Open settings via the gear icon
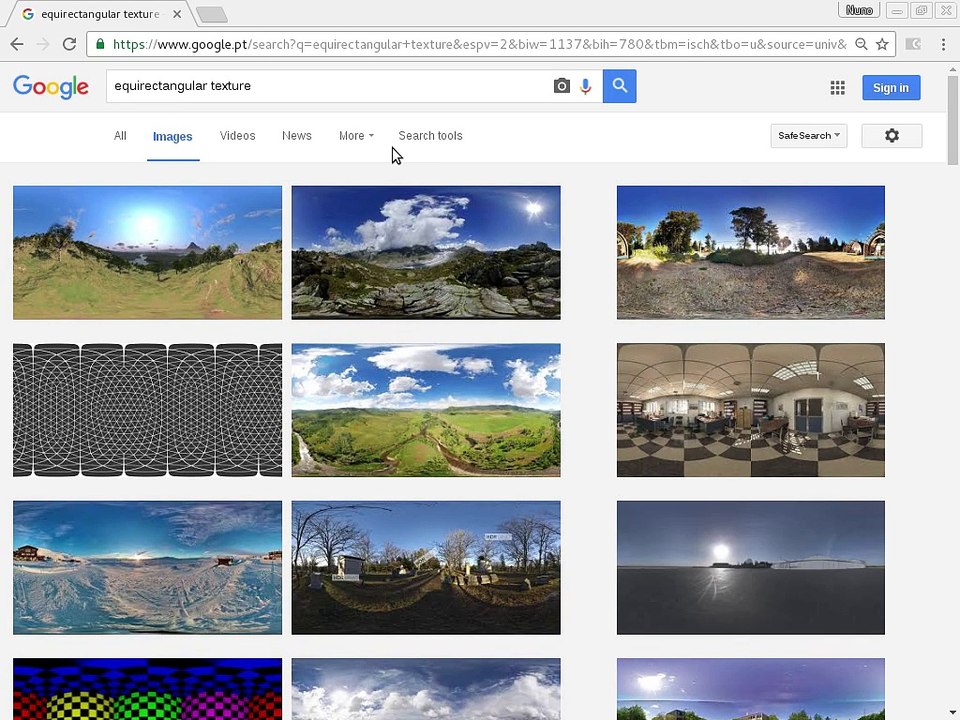This screenshot has height=720, width=960. (891, 135)
